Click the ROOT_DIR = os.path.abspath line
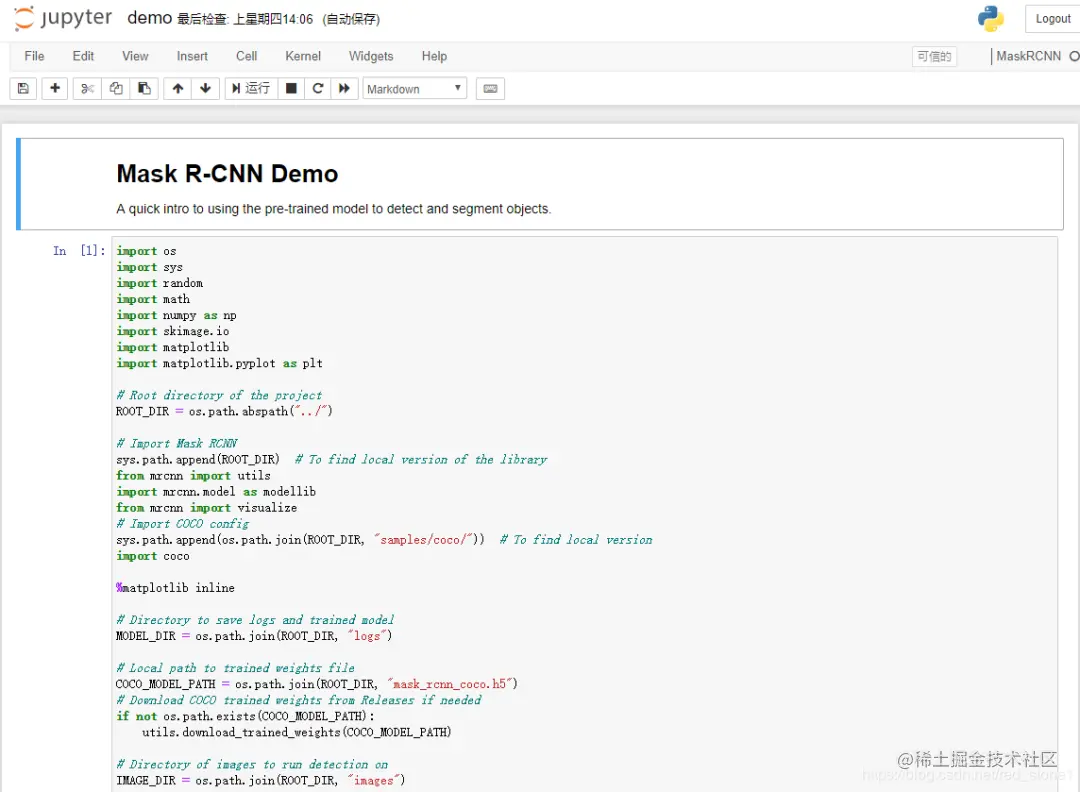The width and height of the screenshot is (1080, 792). click(x=225, y=411)
